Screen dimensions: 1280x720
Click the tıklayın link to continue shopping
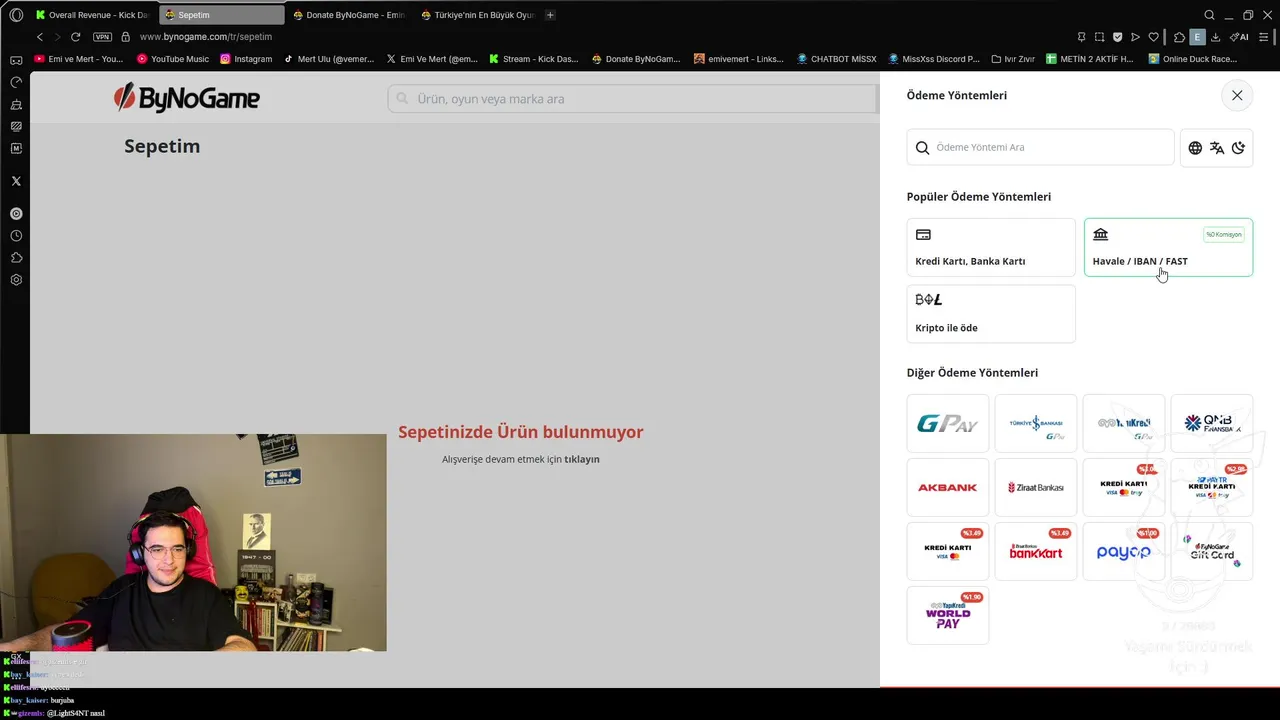pos(582,459)
